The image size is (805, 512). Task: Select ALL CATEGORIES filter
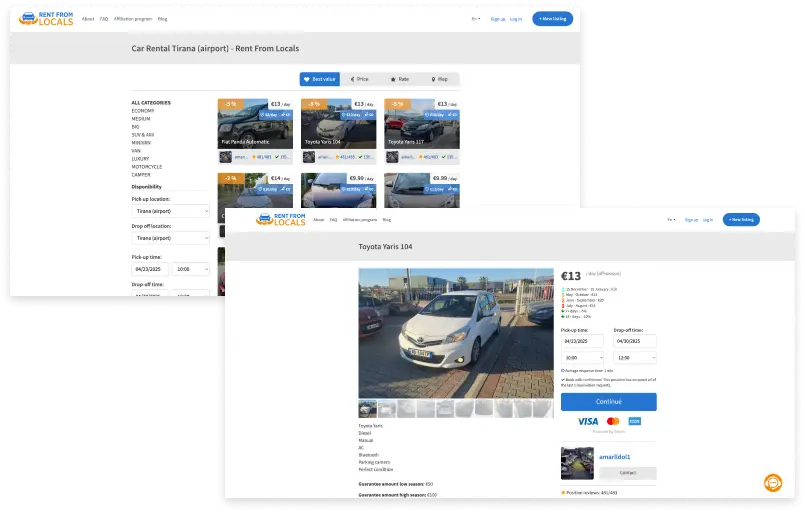151,103
